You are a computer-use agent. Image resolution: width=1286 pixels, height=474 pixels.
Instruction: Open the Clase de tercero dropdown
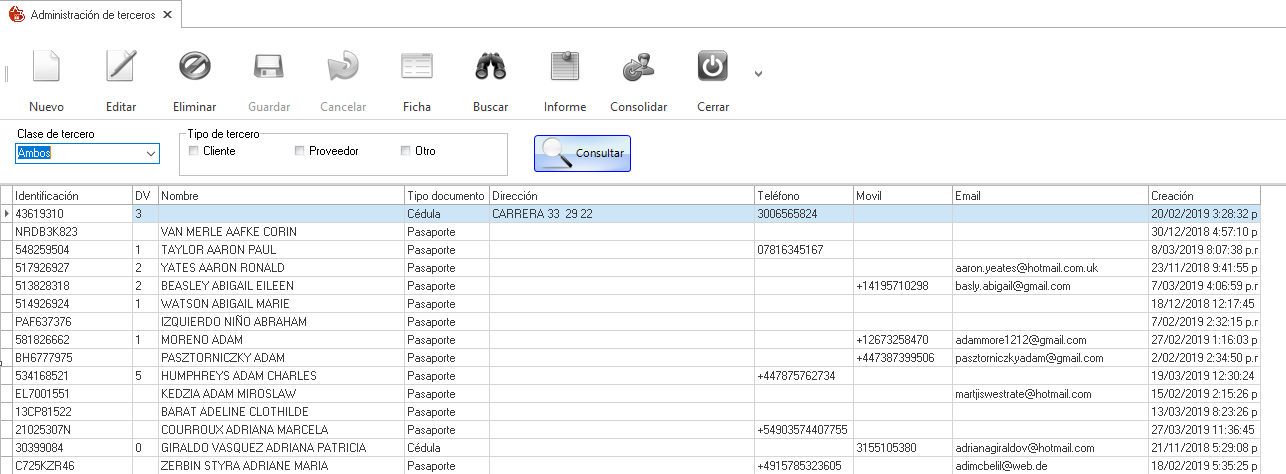[x=151, y=153]
